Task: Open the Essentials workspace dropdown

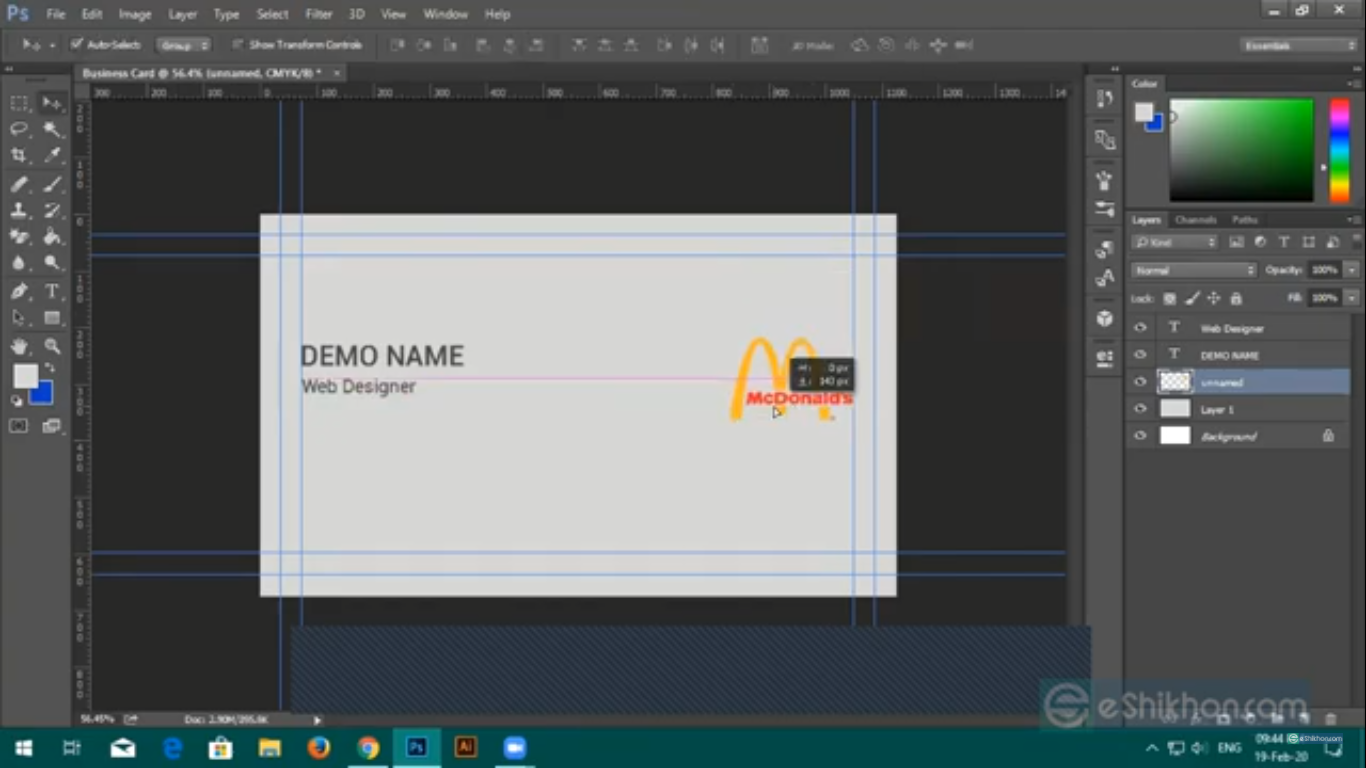Action: coord(1298,45)
